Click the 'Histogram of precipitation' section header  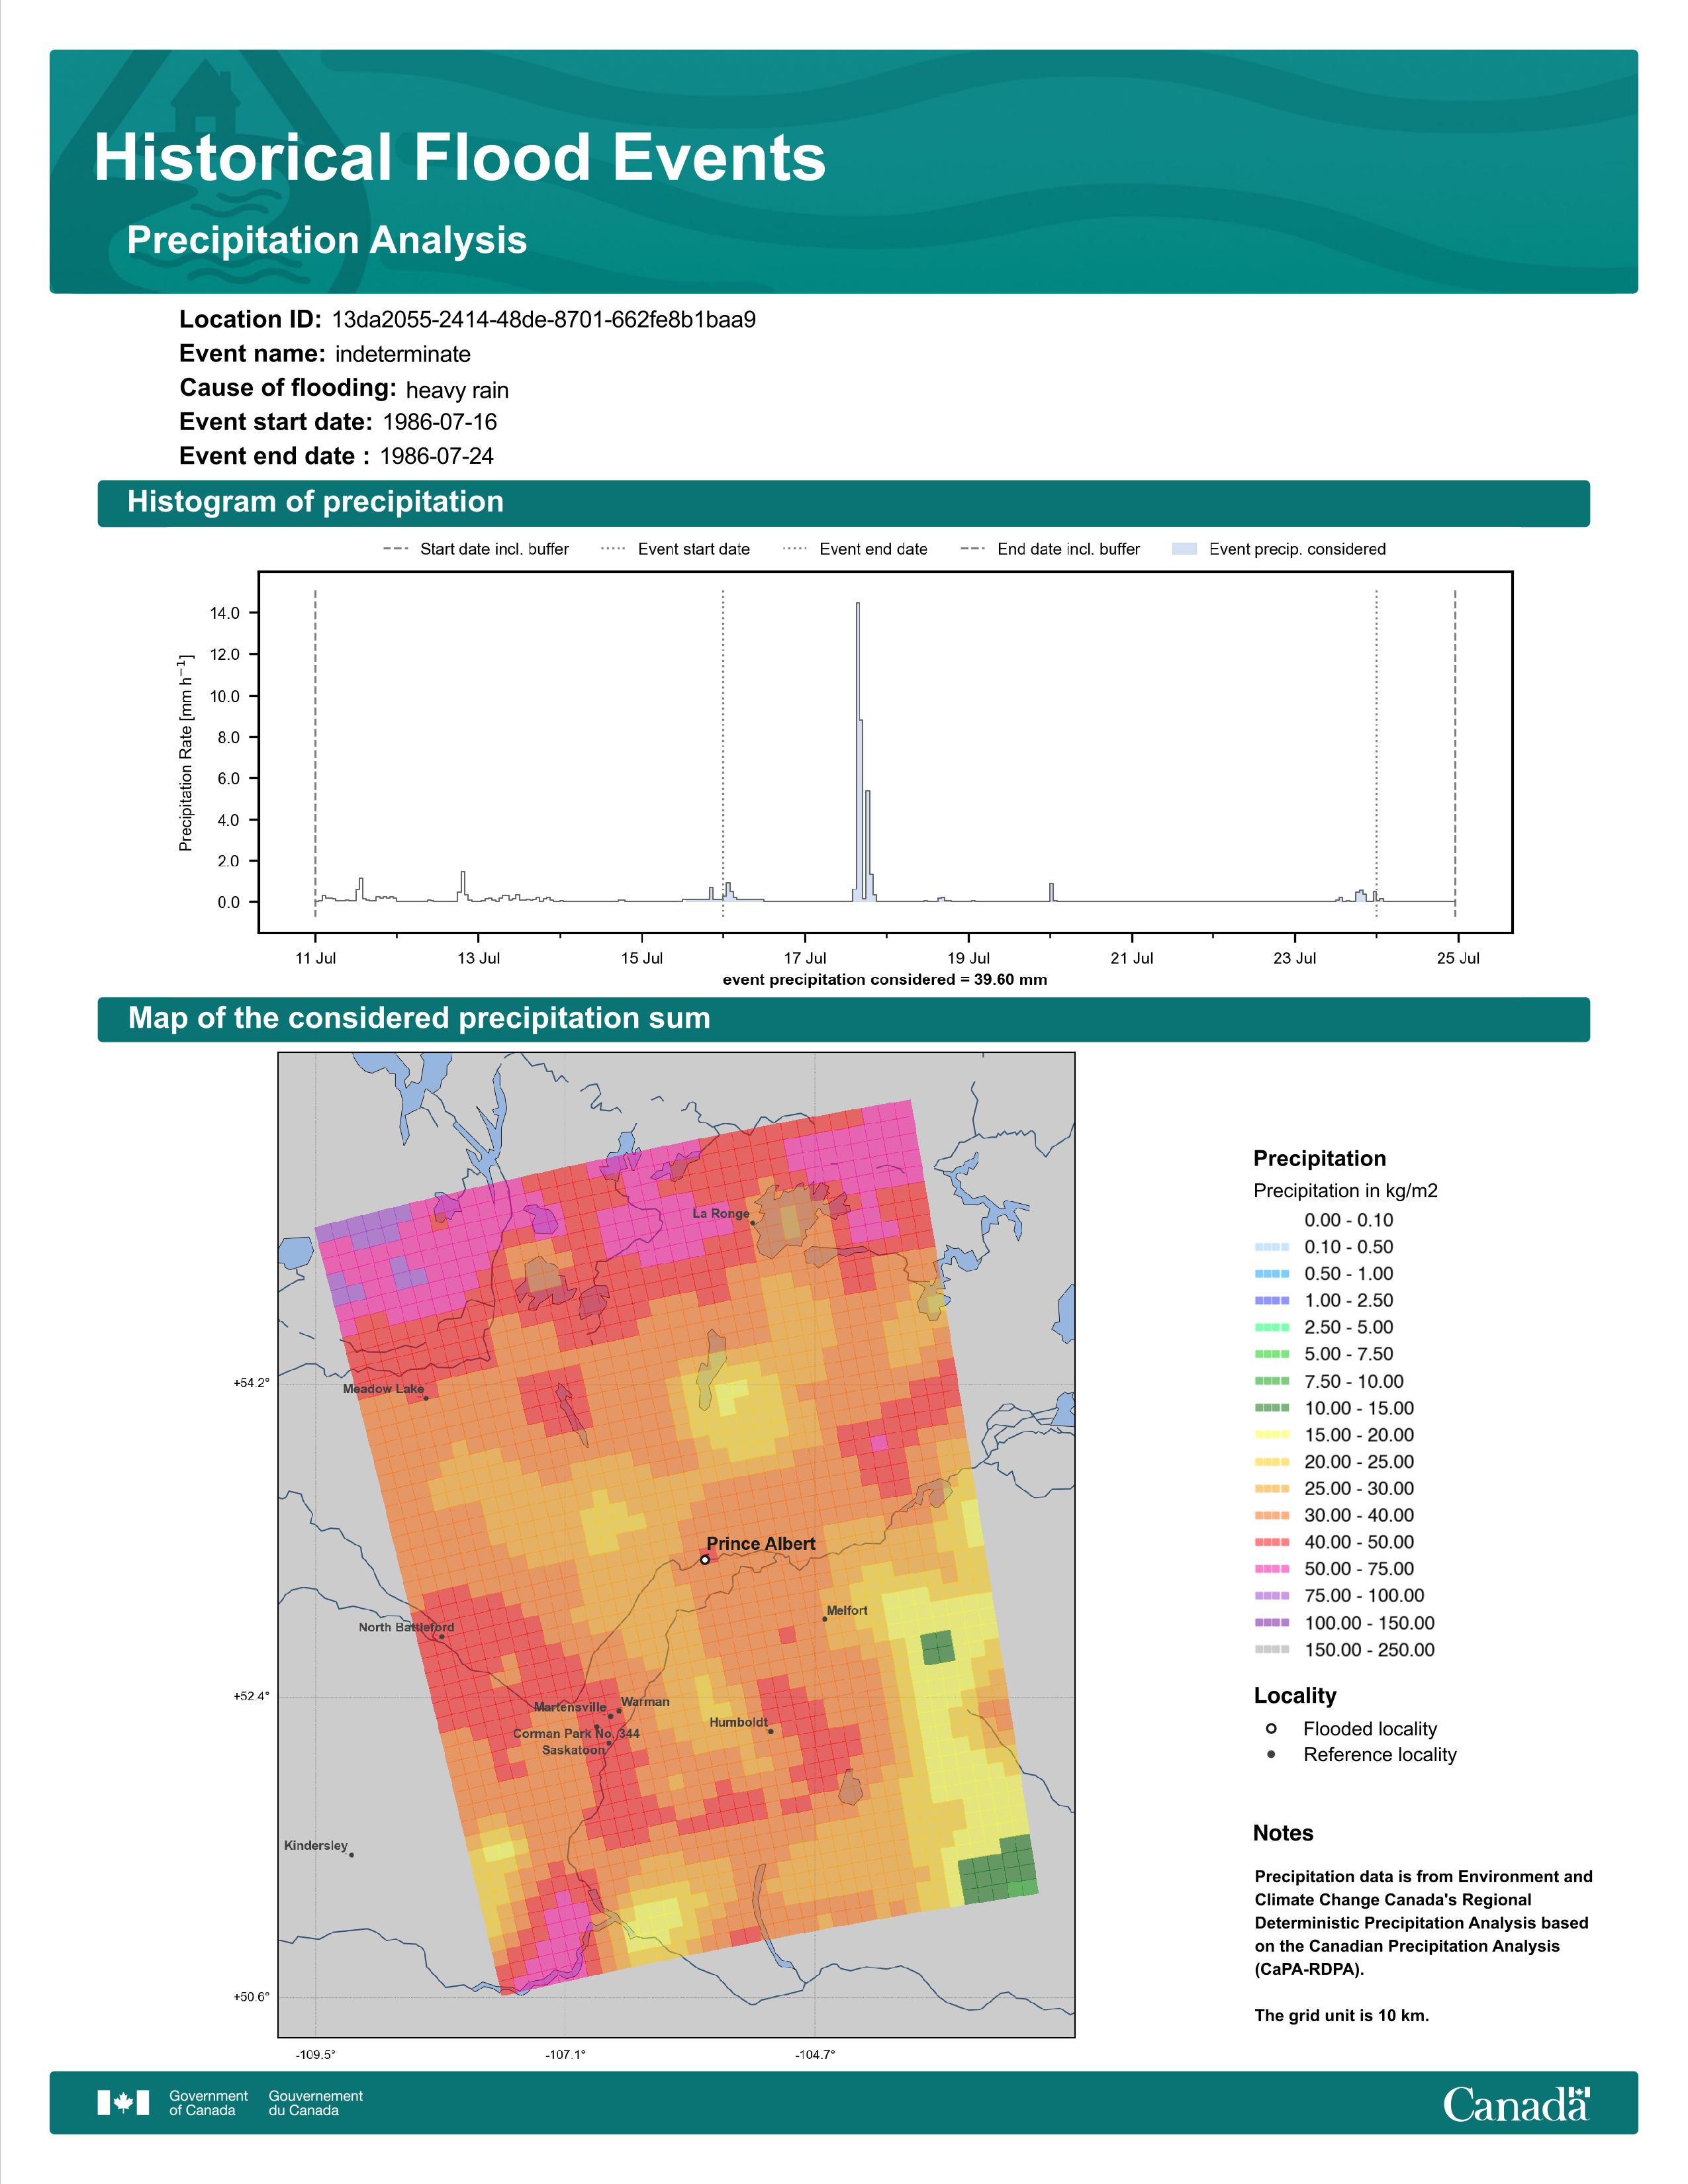point(843,503)
